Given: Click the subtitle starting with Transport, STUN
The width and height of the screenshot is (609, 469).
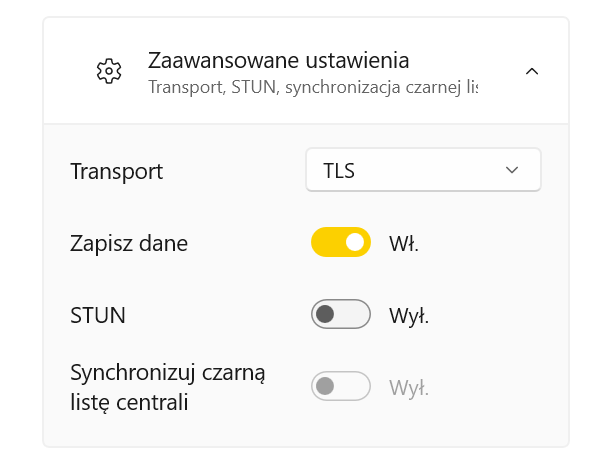Looking at the screenshot, I should [313, 87].
